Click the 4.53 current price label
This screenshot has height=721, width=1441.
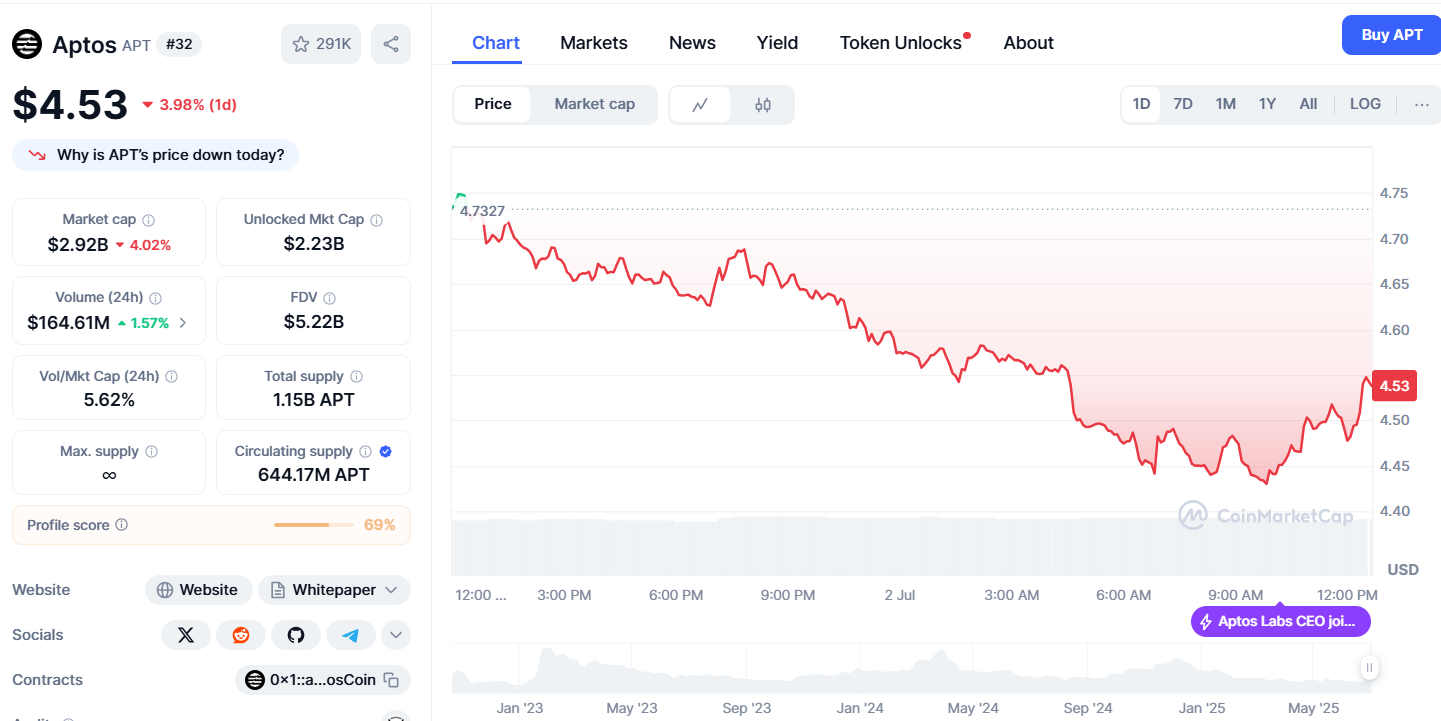pyautogui.click(x=1394, y=386)
